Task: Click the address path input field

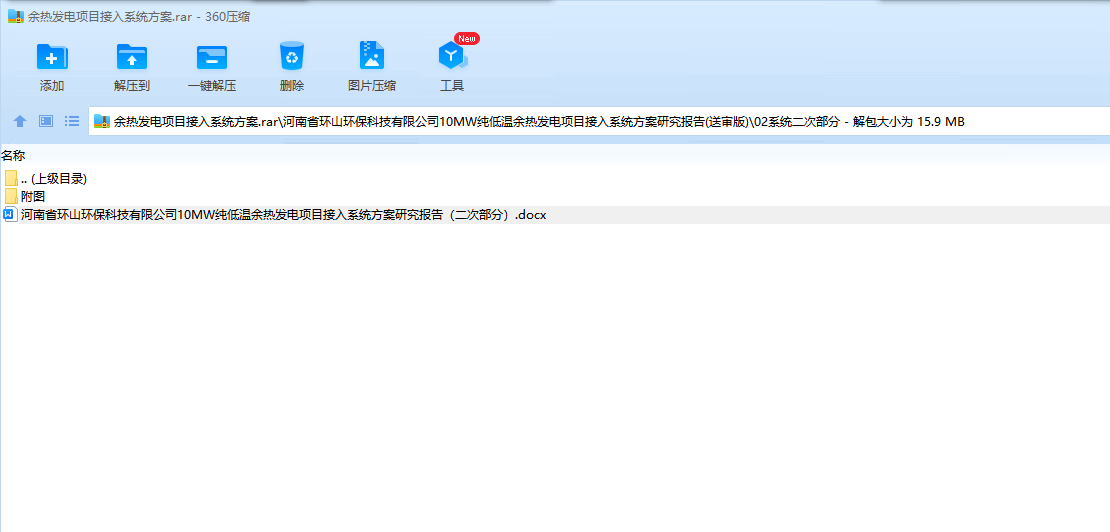Action: click(599, 122)
